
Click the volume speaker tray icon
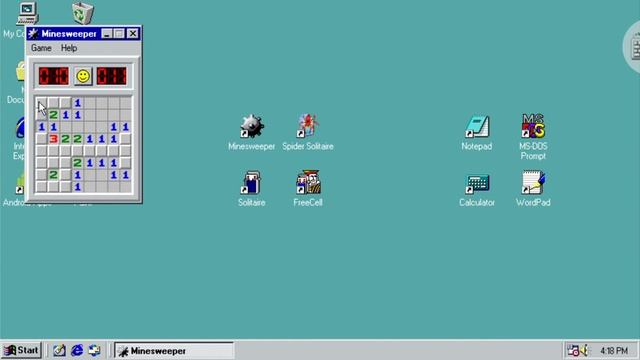(x=584, y=350)
